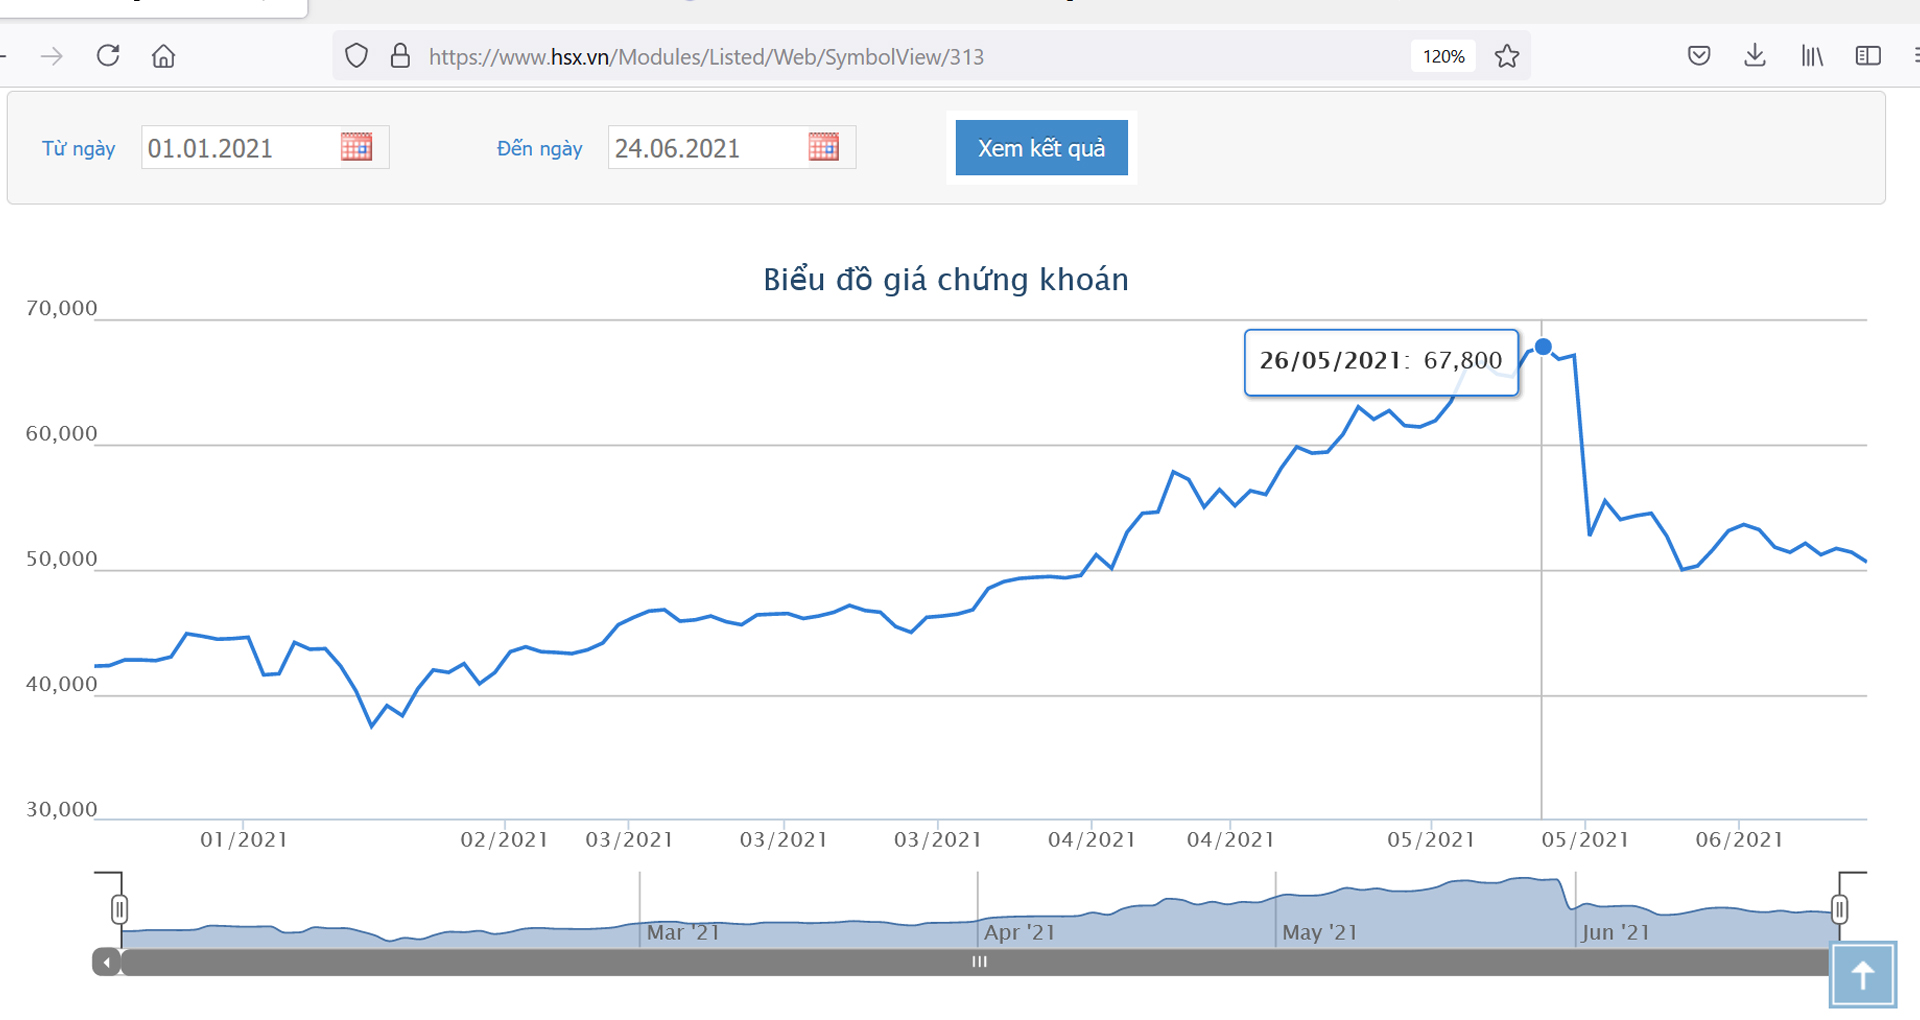Click the right range navigator handle

(1839, 909)
